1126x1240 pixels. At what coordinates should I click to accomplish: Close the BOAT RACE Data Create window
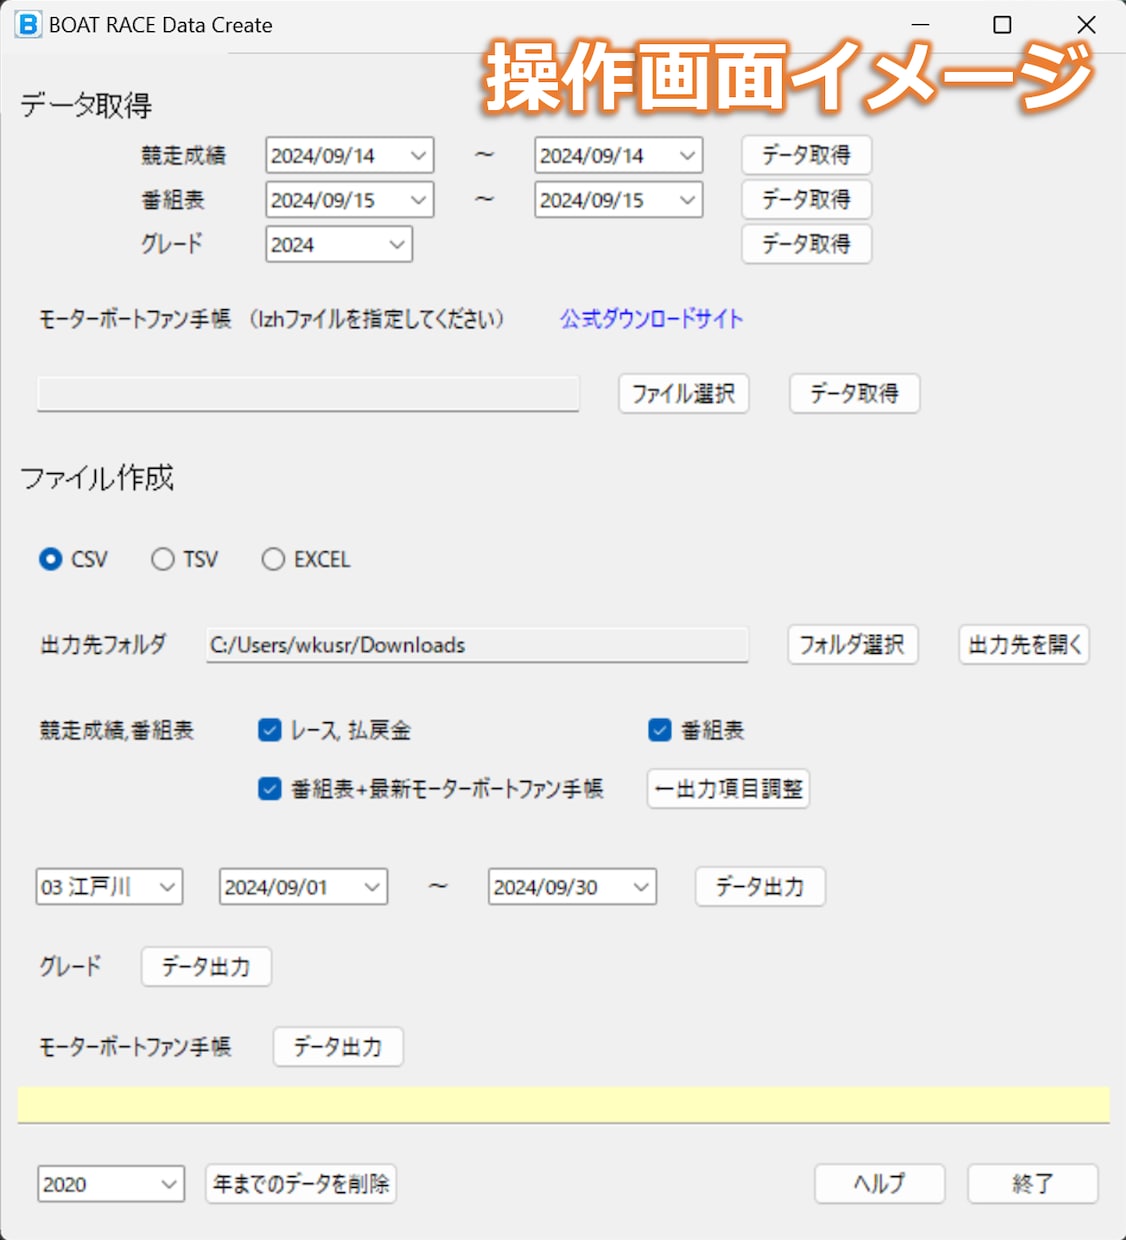coord(1086,25)
